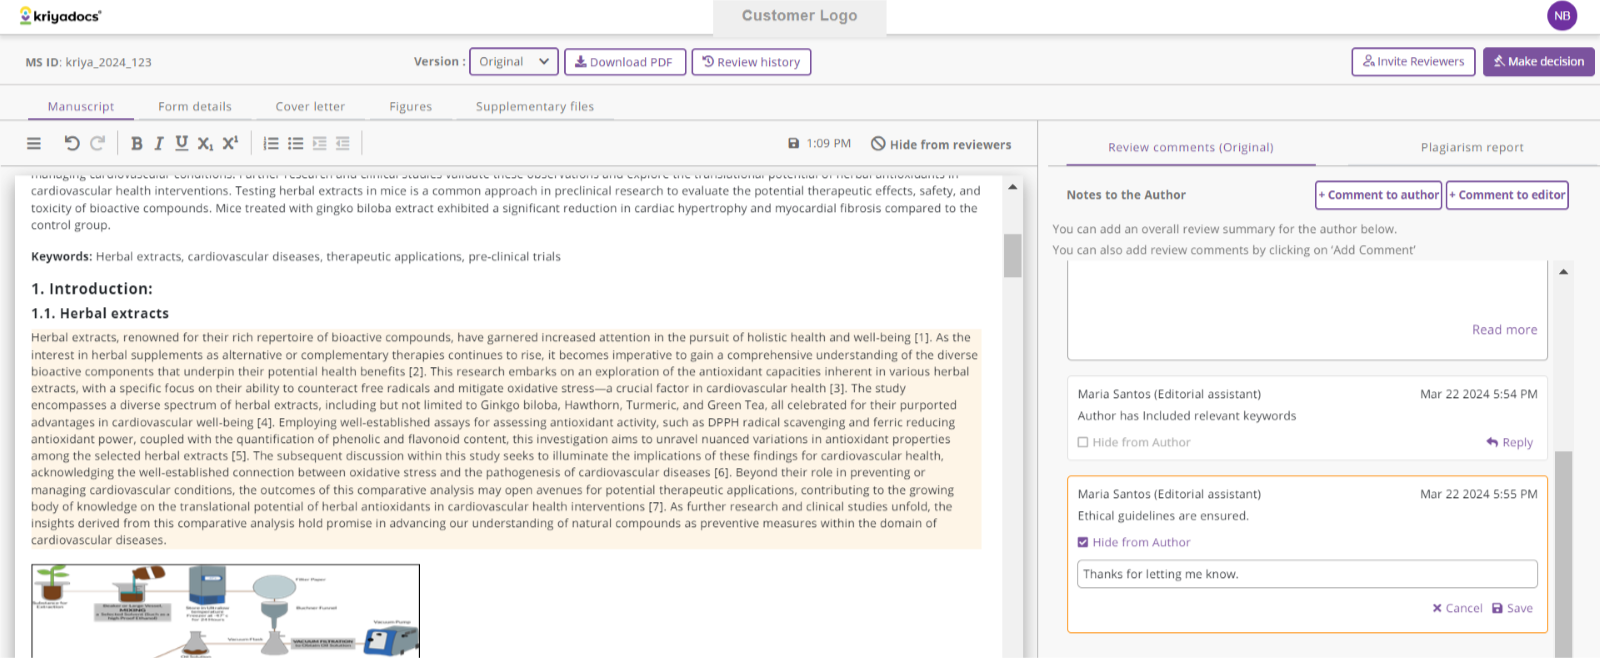Switch to Review comments (Original) tab
Viewport: 1600px width, 658px height.
coord(1191,147)
